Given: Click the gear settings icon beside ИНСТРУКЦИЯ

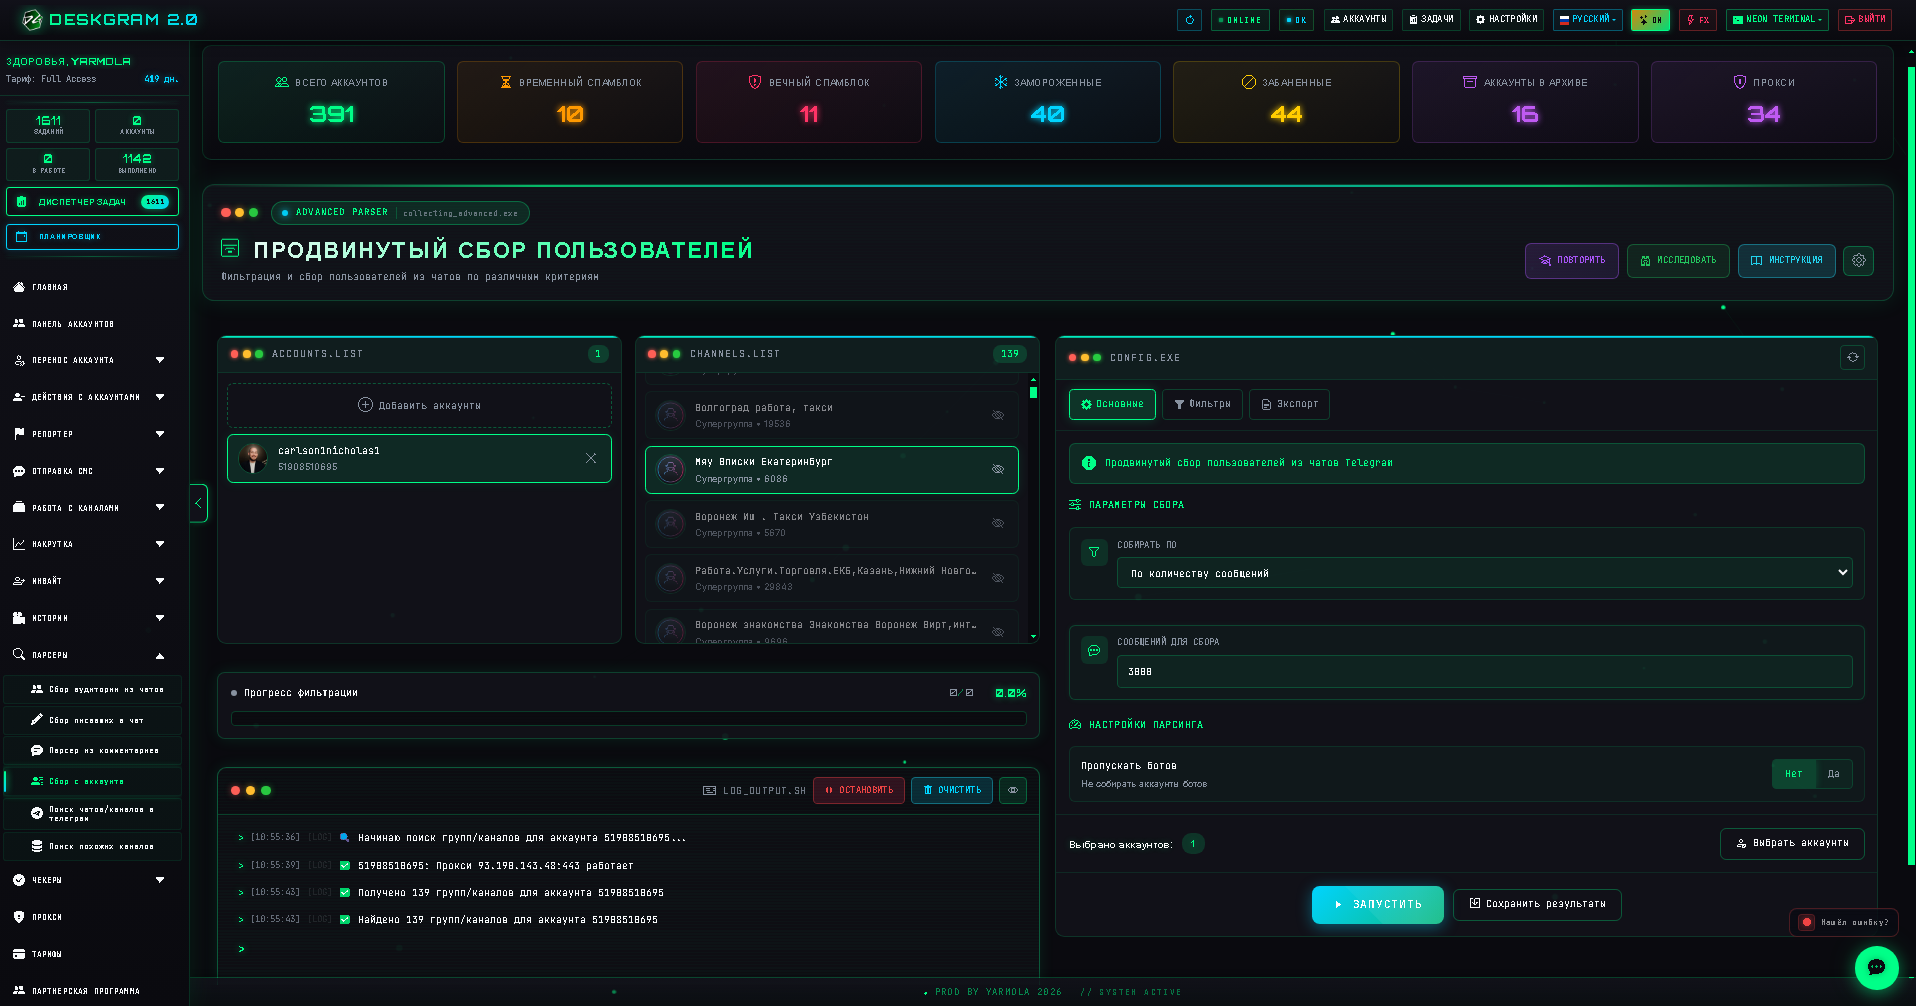Looking at the screenshot, I should pyautogui.click(x=1858, y=260).
